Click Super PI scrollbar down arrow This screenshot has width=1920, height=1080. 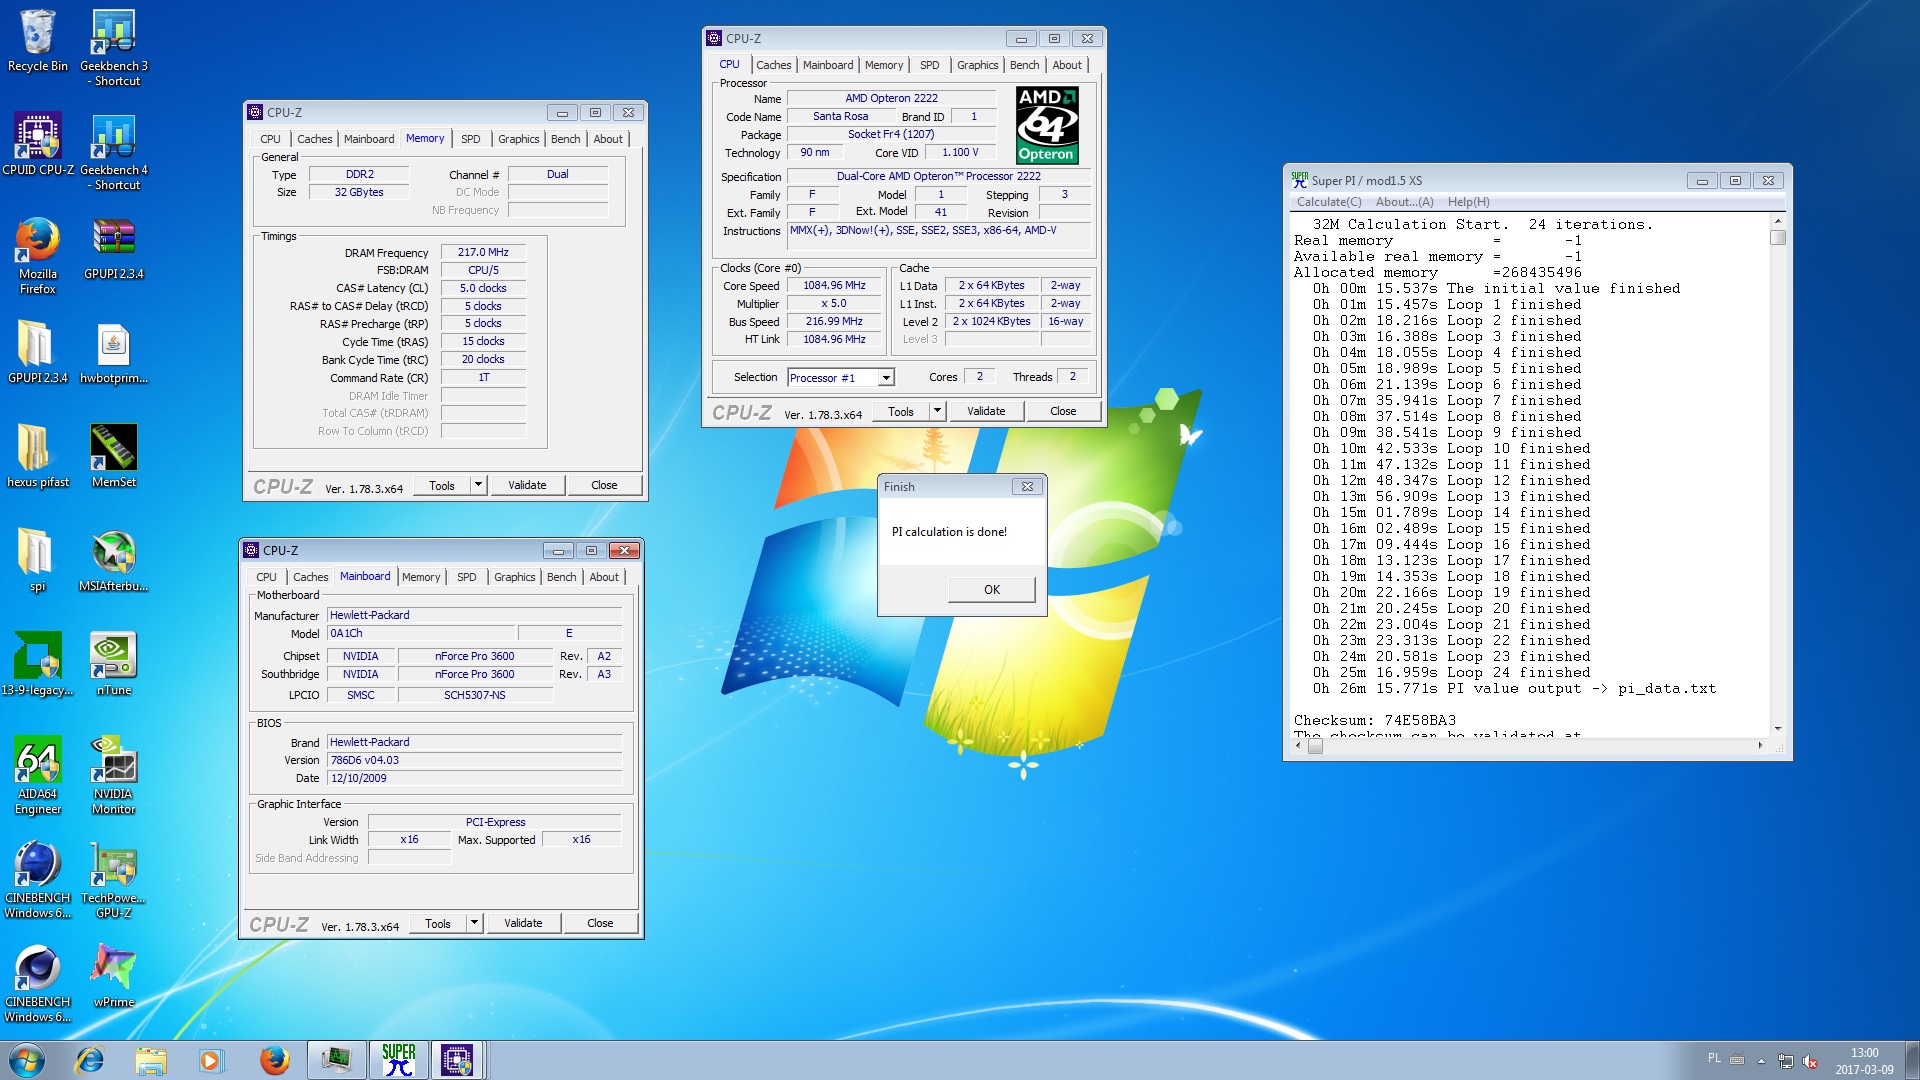[x=1777, y=729]
